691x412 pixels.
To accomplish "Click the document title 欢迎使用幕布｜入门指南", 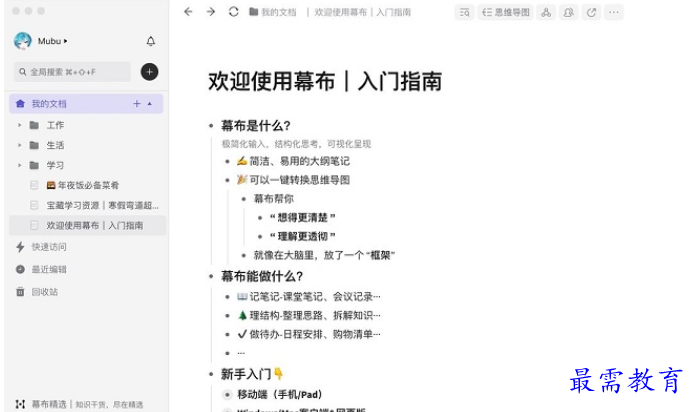I will click(x=325, y=82).
